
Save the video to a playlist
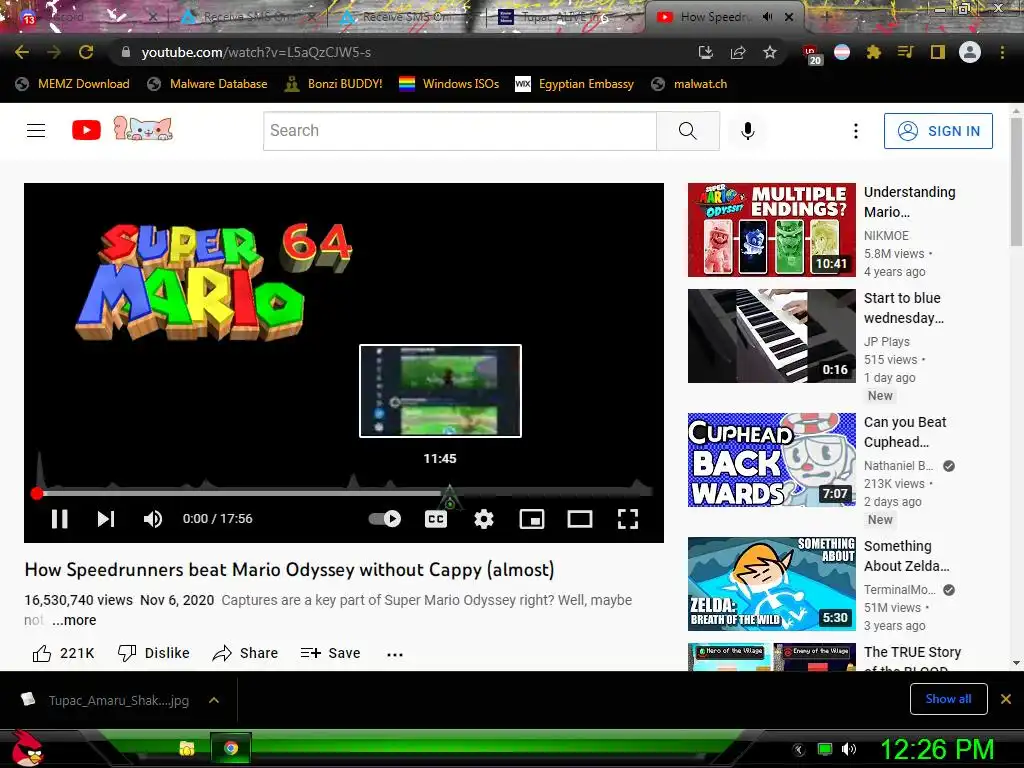330,653
